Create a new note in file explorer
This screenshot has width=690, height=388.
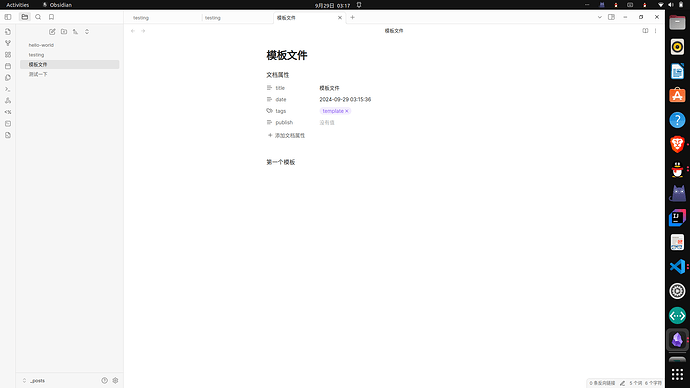click(52, 32)
